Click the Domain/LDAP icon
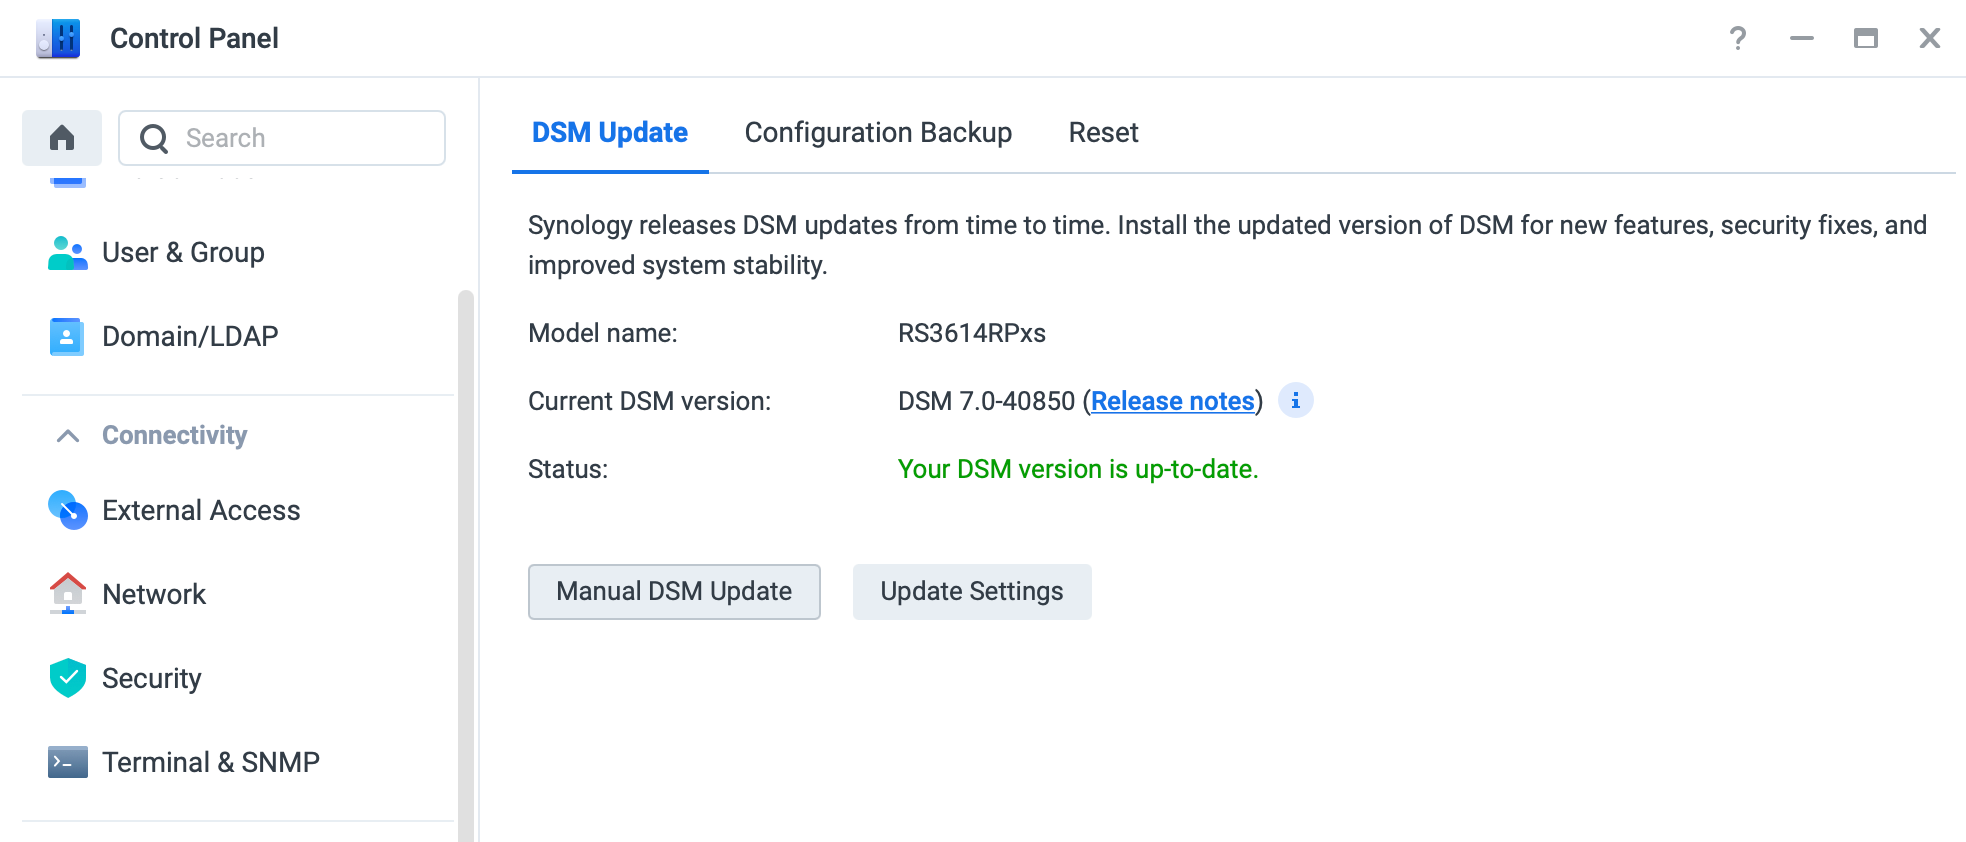The image size is (1966, 842). point(67,337)
